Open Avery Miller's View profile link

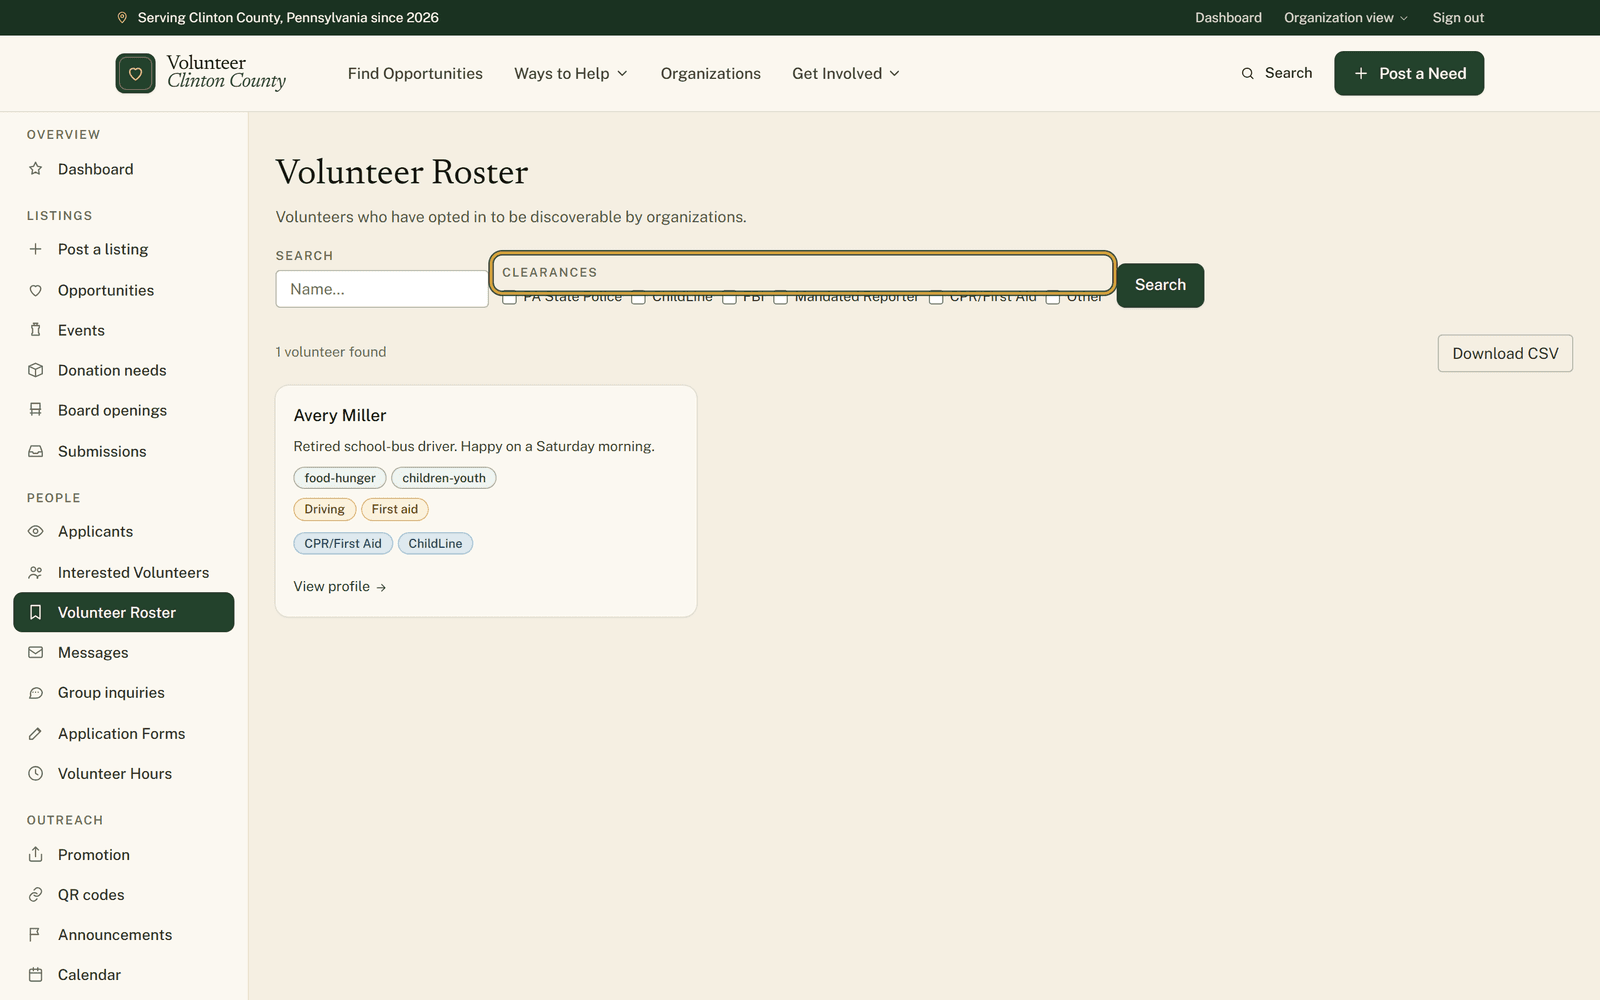tap(340, 586)
